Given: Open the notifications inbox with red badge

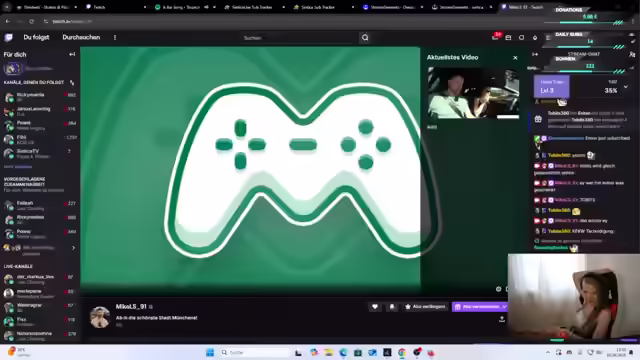Looking at the screenshot, I should (495, 37).
